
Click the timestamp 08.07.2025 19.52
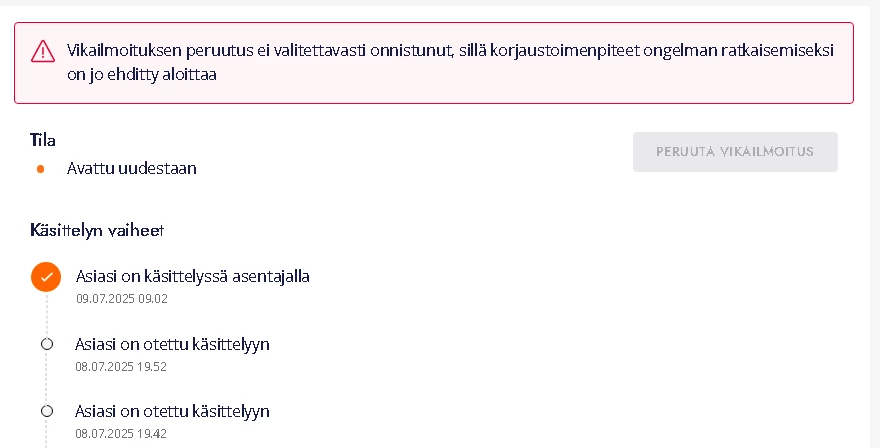point(121,366)
